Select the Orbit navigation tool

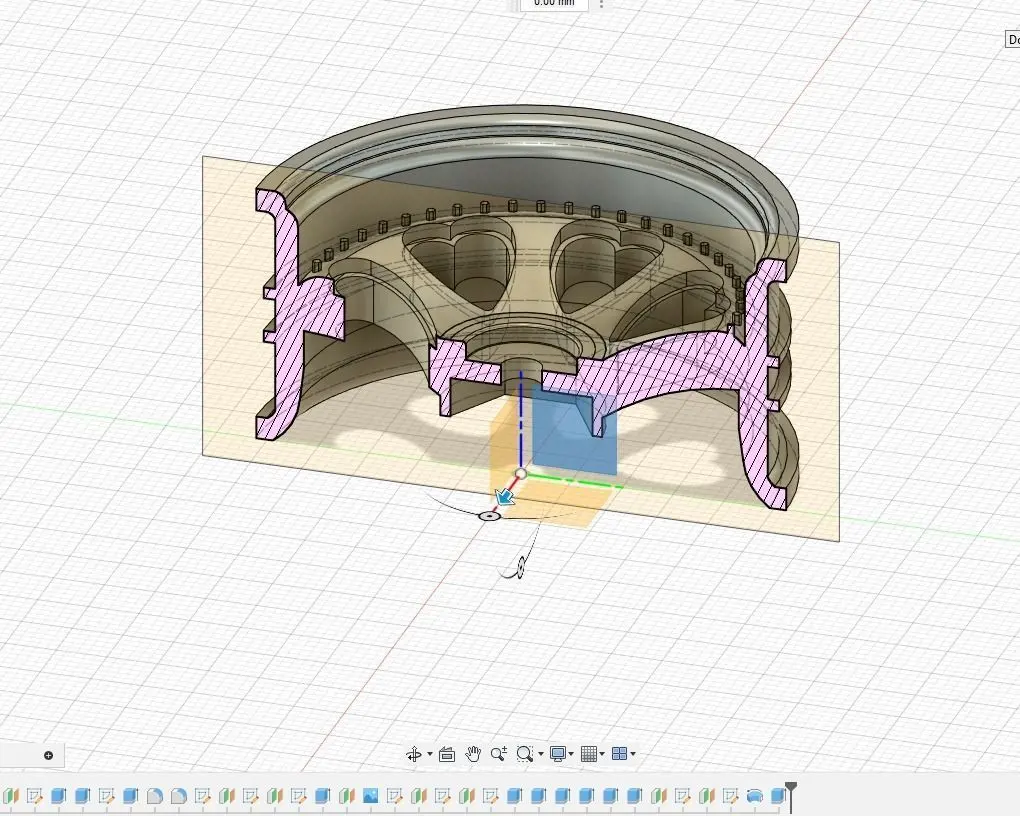[413, 754]
